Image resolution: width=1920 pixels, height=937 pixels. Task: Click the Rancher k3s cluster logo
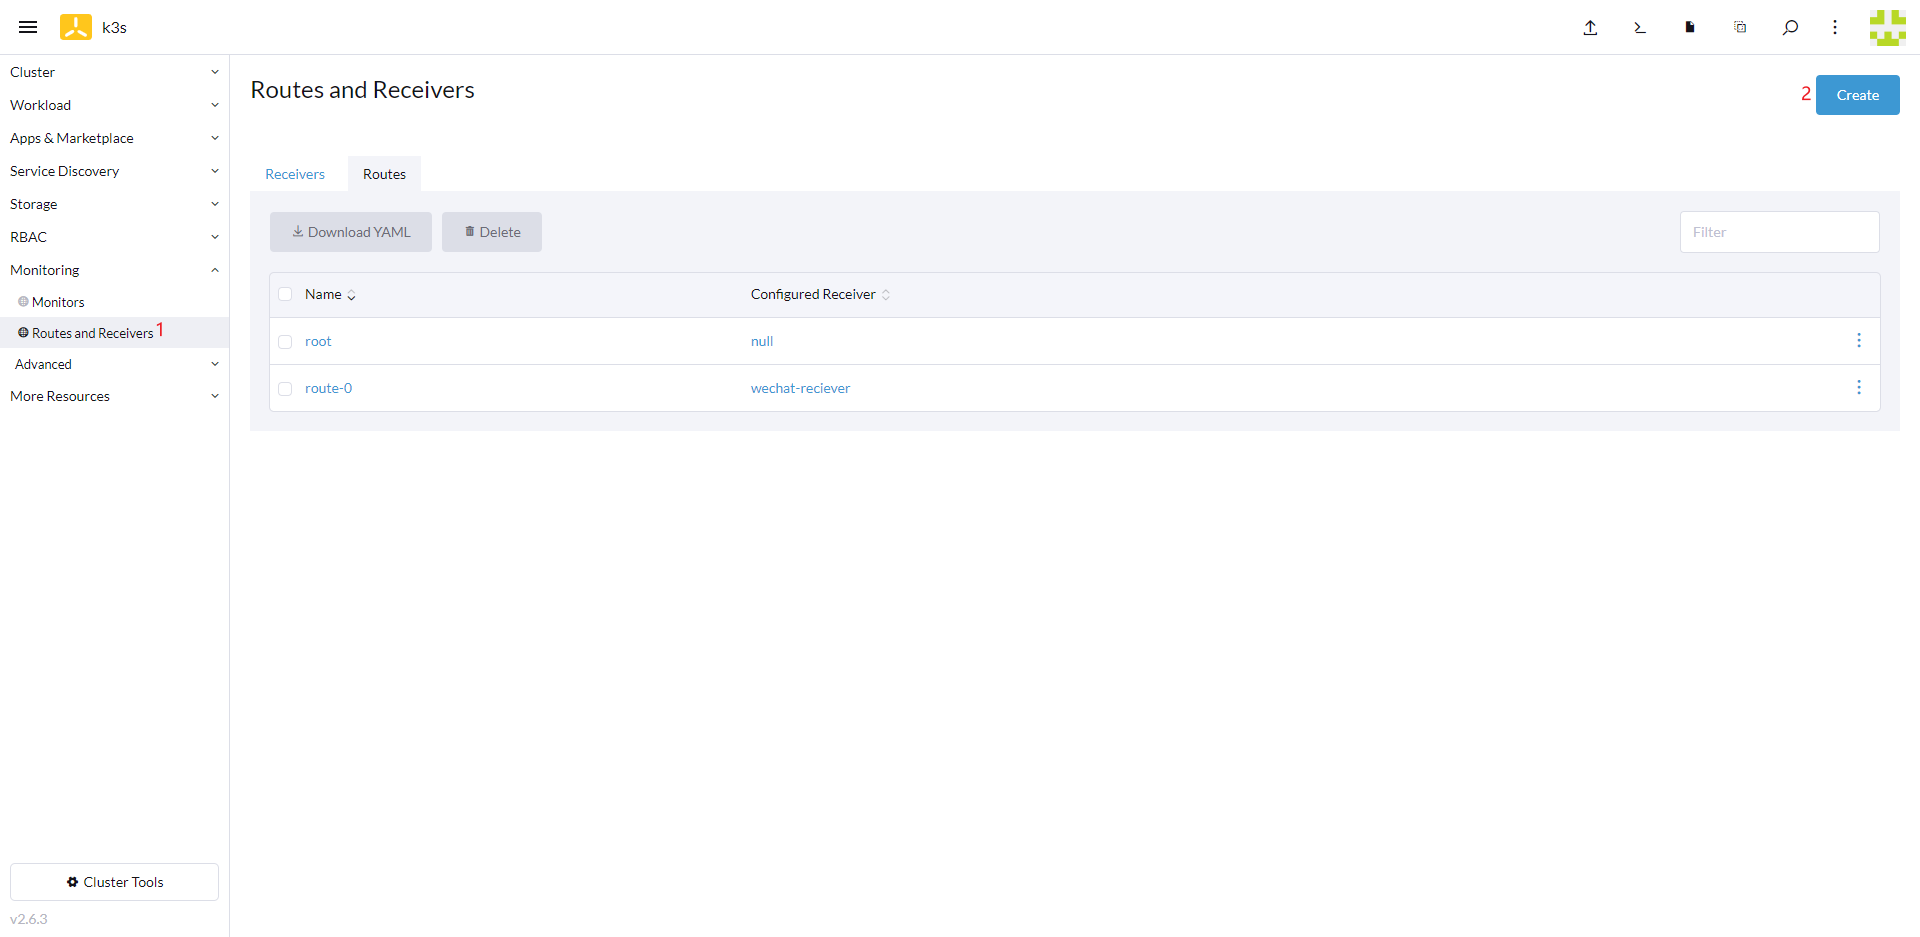[76, 27]
